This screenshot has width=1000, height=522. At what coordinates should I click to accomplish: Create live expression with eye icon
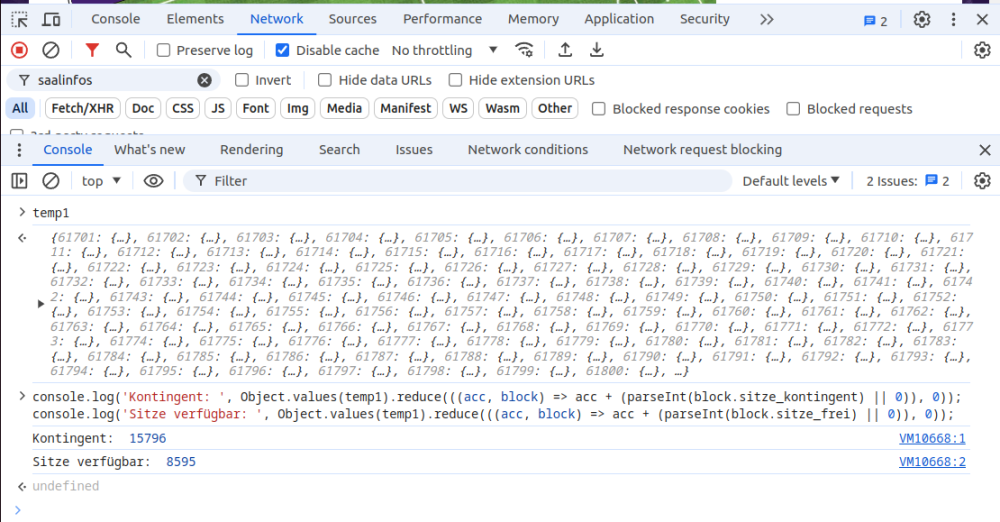point(153,181)
